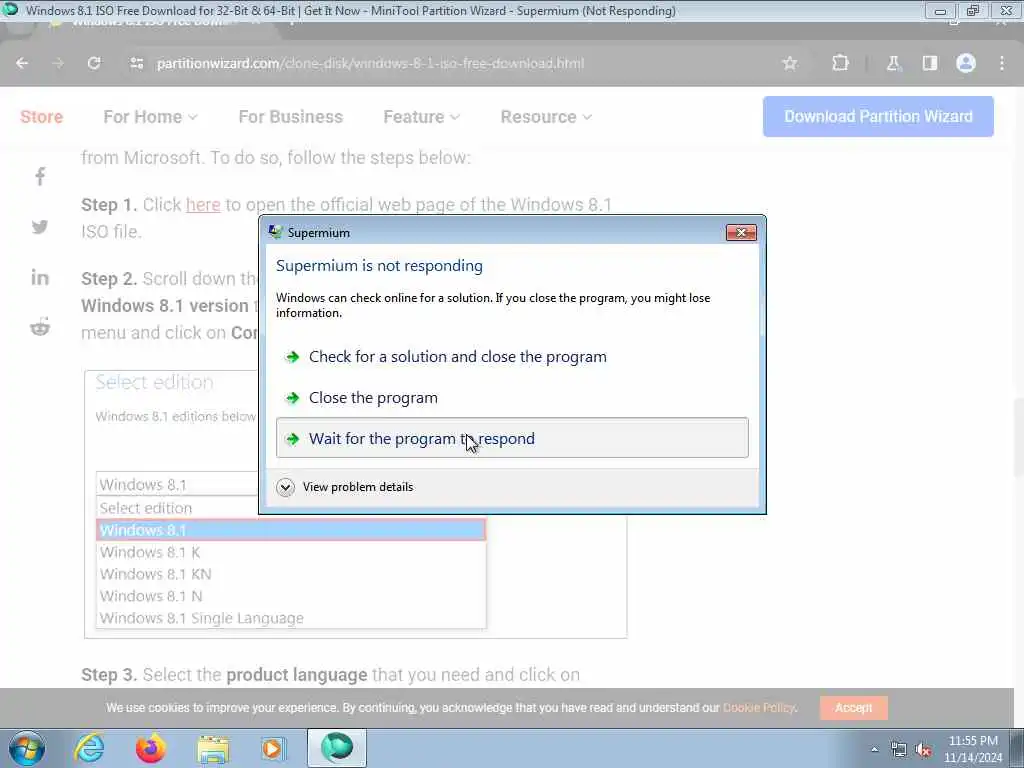
Task: Expand the For Home menu
Action: (x=150, y=117)
